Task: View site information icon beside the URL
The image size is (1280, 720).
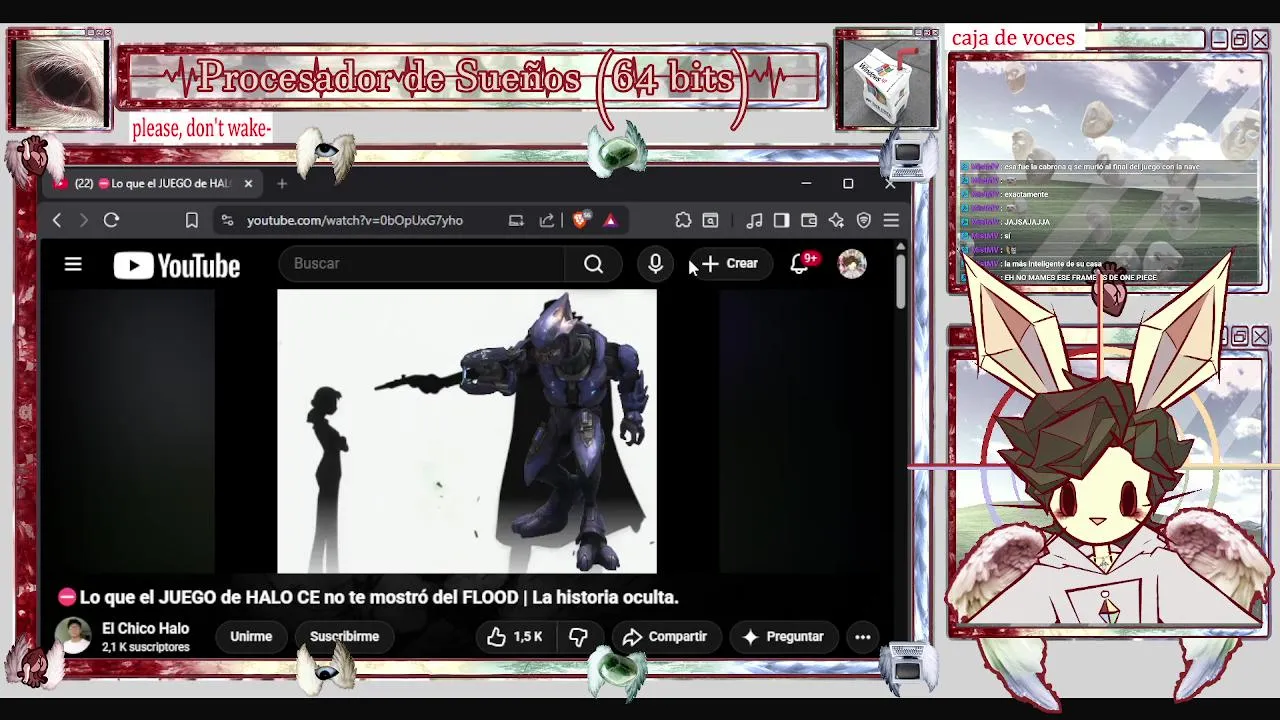Action: [227, 220]
